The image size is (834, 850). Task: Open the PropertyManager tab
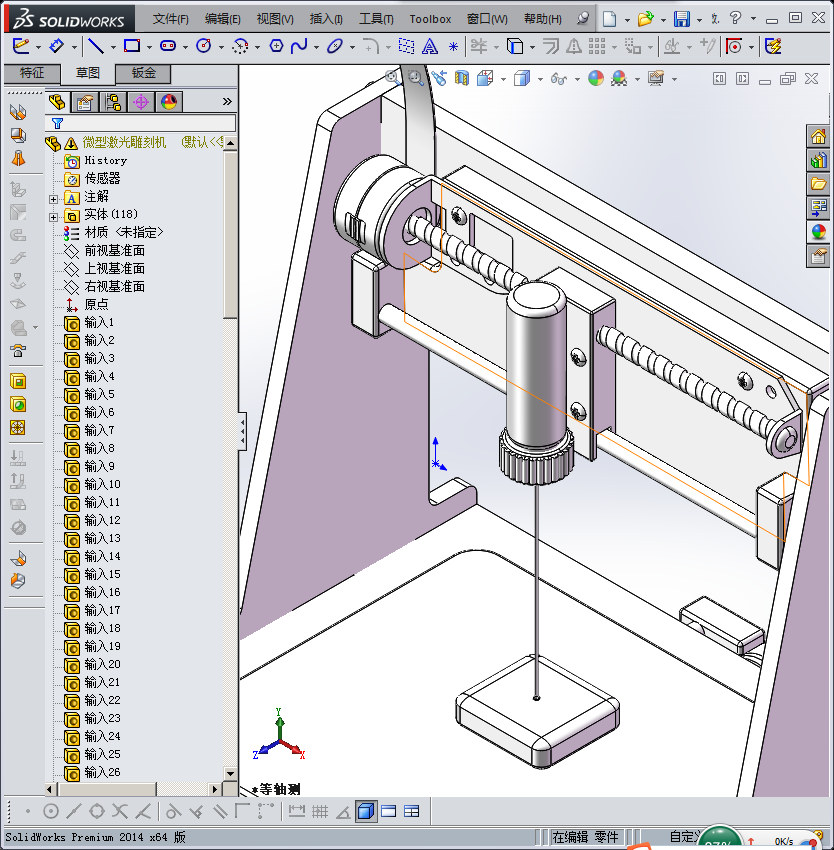[x=85, y=102]
